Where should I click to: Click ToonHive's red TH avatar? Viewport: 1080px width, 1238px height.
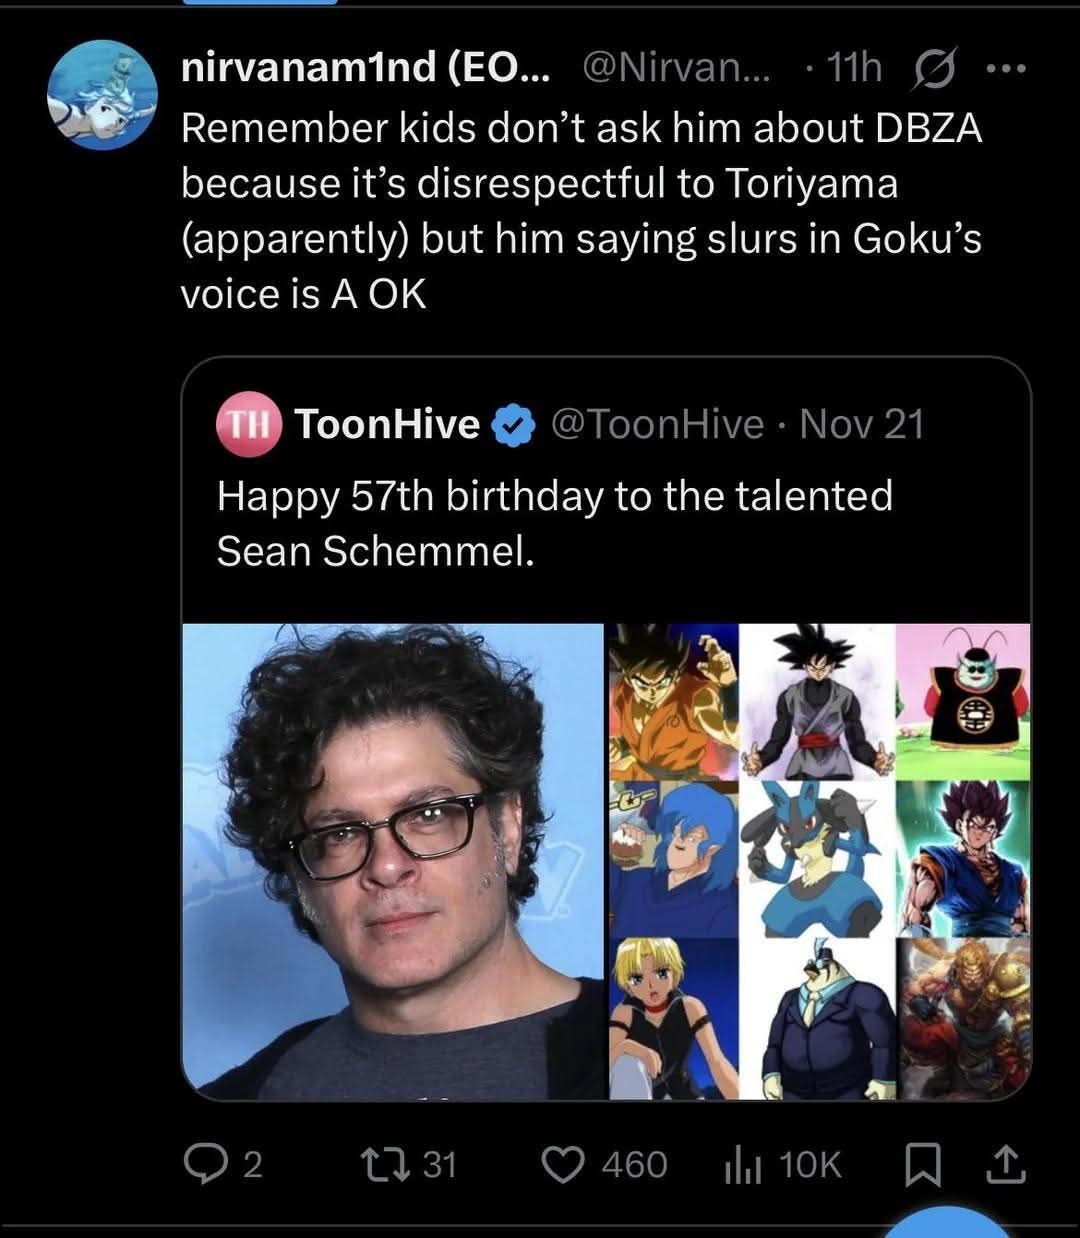point(247,425)
